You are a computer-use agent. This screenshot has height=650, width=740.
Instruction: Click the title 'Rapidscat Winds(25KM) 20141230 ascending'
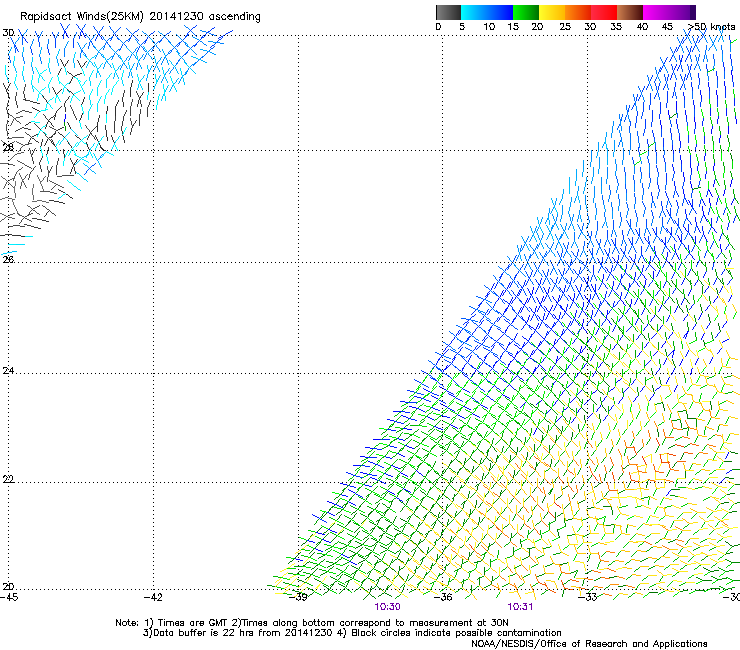(140, 17)
